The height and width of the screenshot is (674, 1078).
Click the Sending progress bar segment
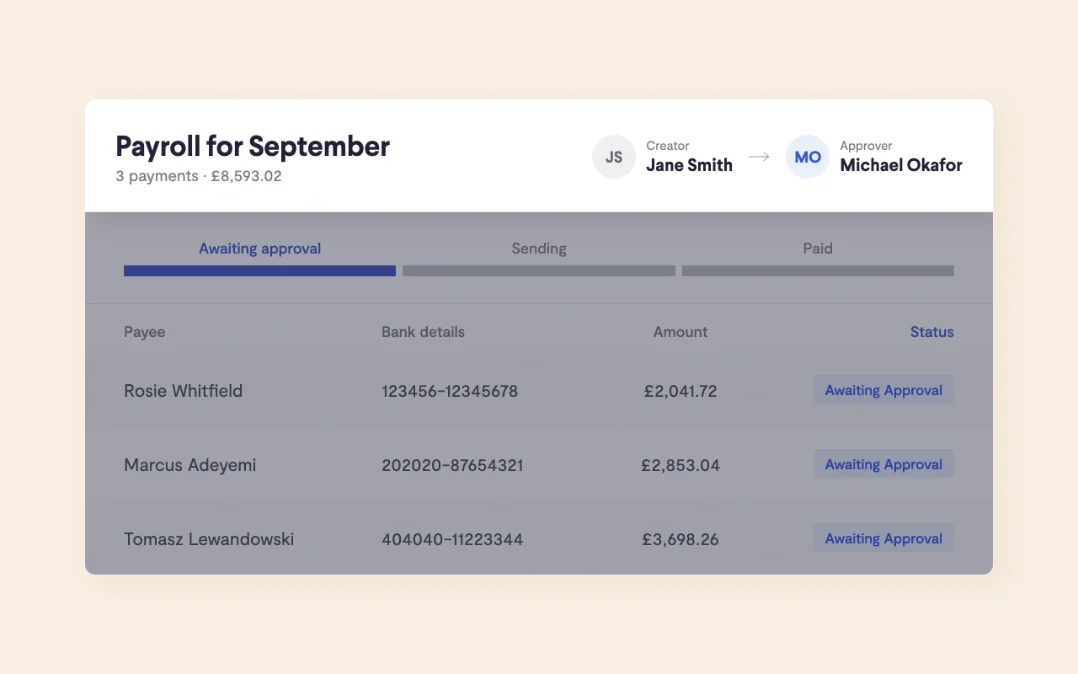[539, 271]
